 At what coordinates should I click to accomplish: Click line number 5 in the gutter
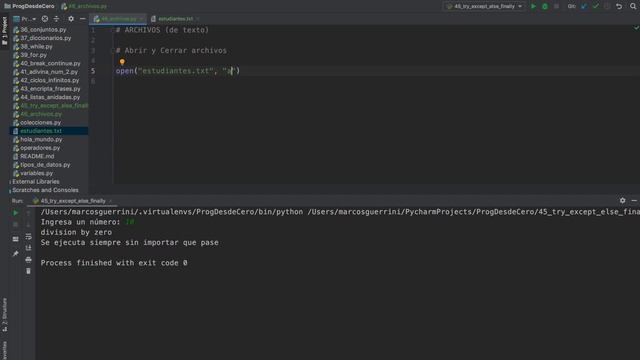[93, 71]
